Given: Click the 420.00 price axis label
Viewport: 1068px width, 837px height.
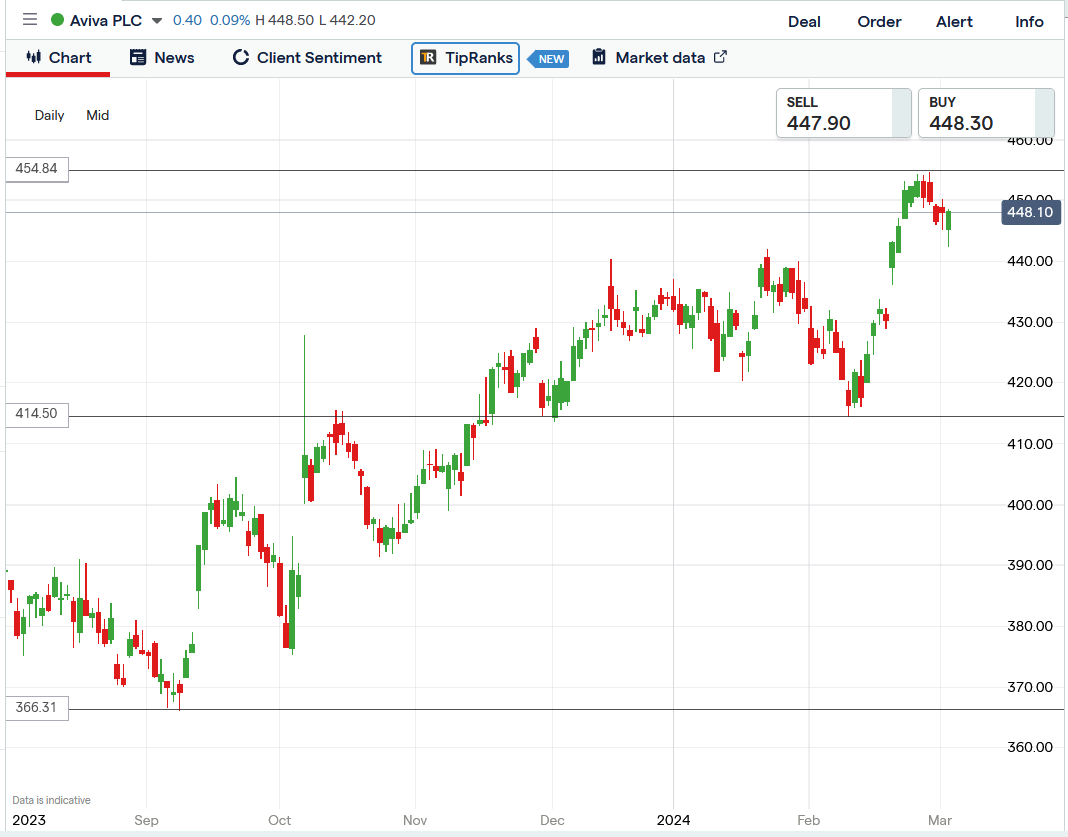Looking at the screenshot, I should coord(1030,382).
